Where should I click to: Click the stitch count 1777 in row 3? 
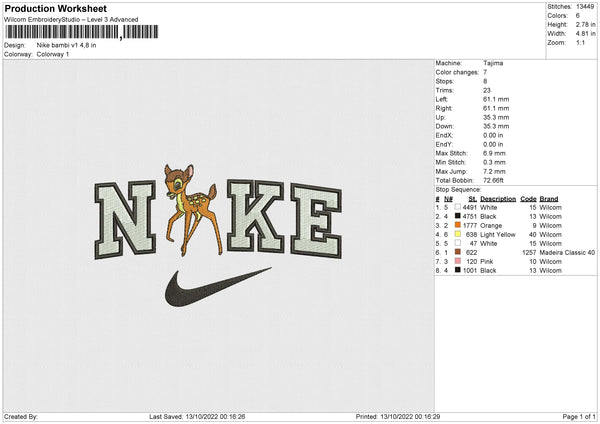470,226
